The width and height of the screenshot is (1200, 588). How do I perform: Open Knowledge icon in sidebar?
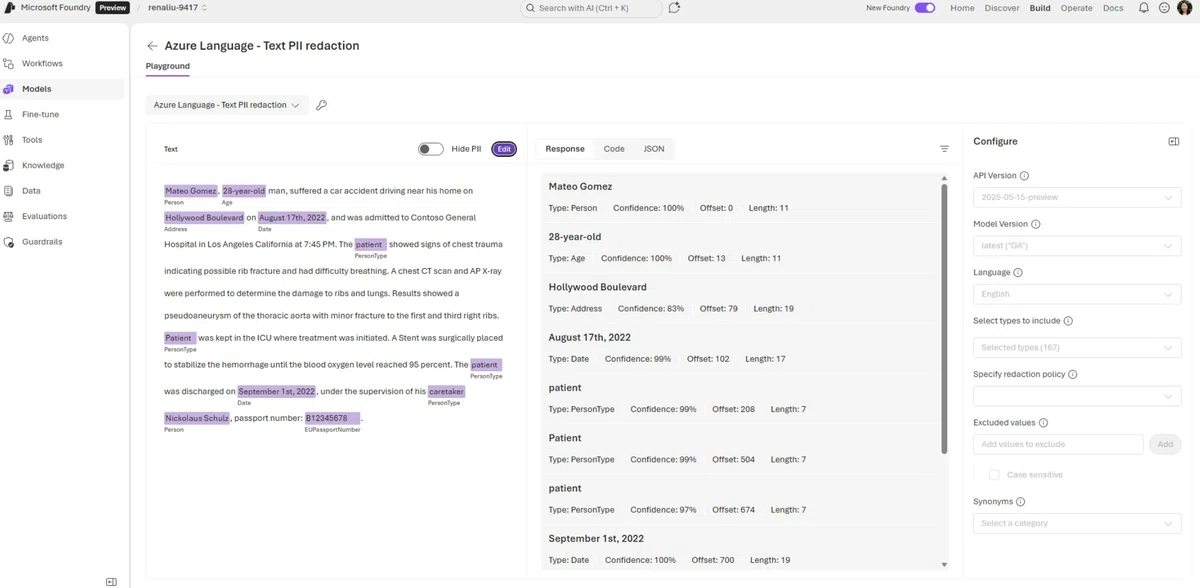pyautogui.click(x=9, y=165)
